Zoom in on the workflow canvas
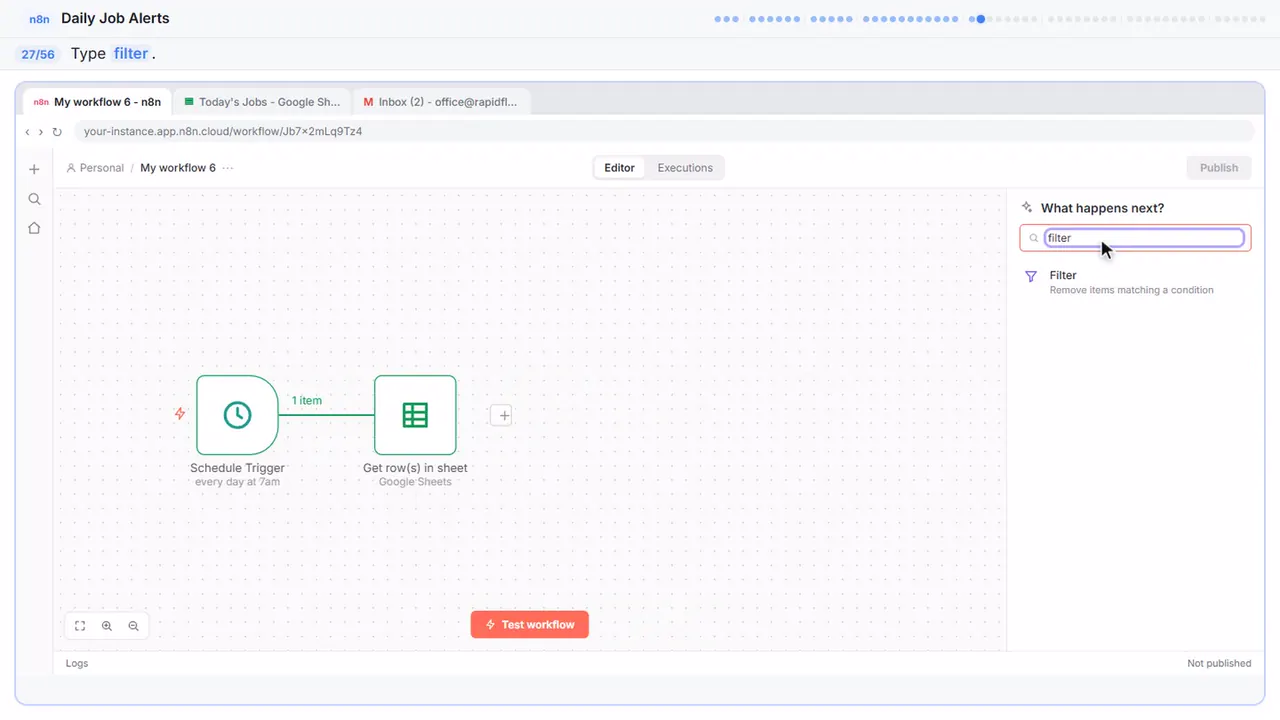 107,626
